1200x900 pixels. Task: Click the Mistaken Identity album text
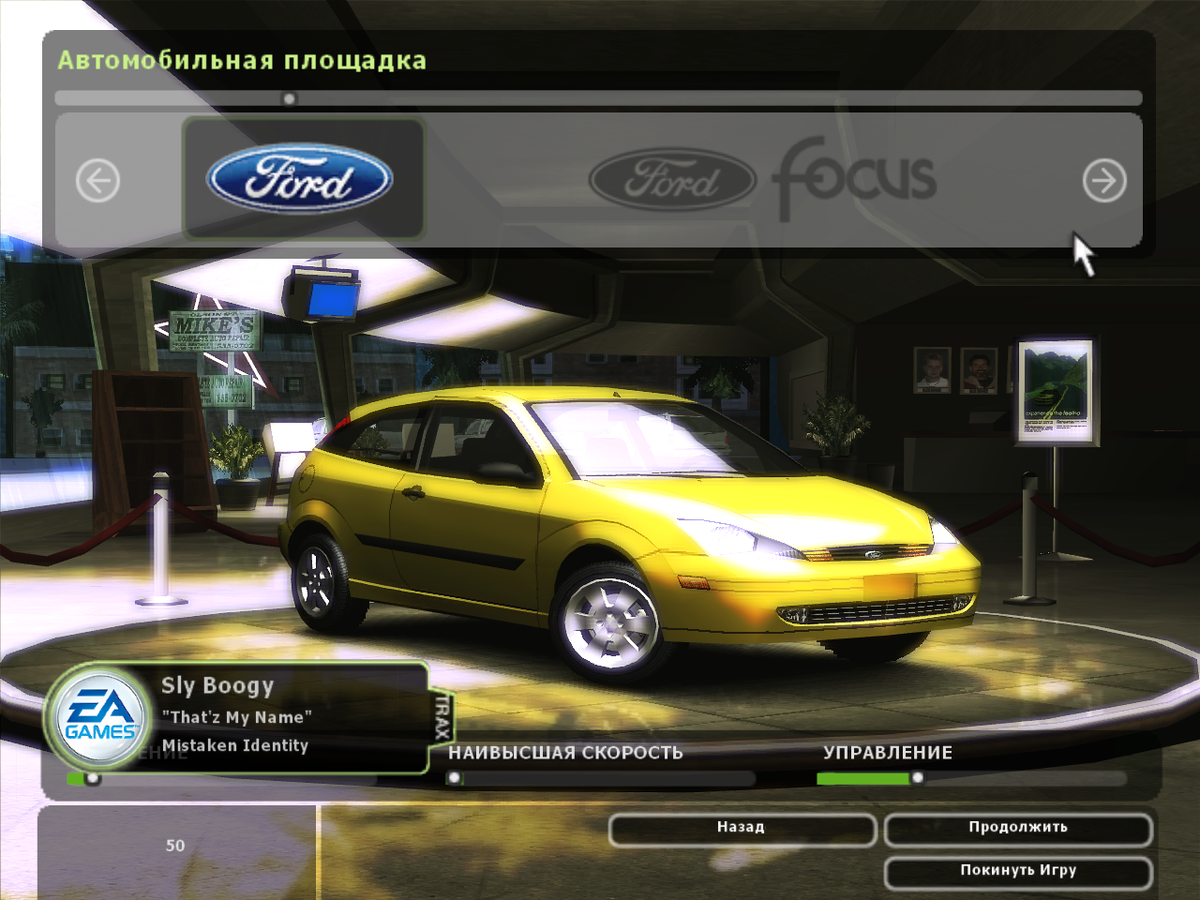pyautogui.click(x=235, y=745)
